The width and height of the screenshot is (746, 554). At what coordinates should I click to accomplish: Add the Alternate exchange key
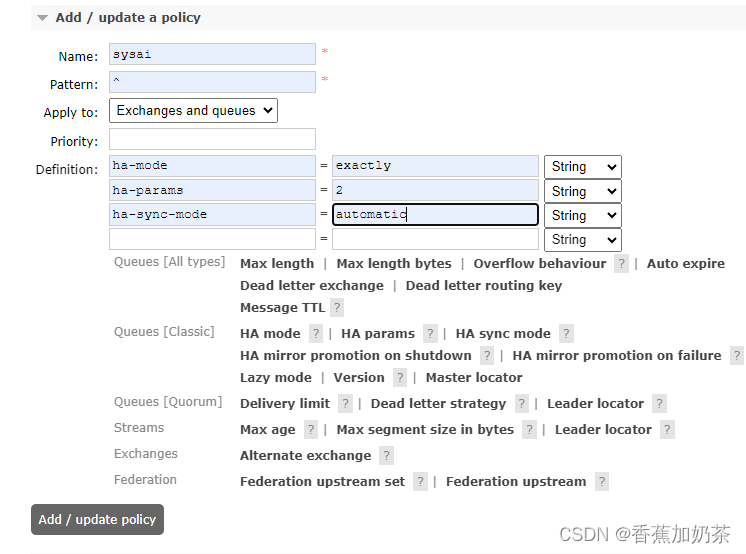pos(305,456)
